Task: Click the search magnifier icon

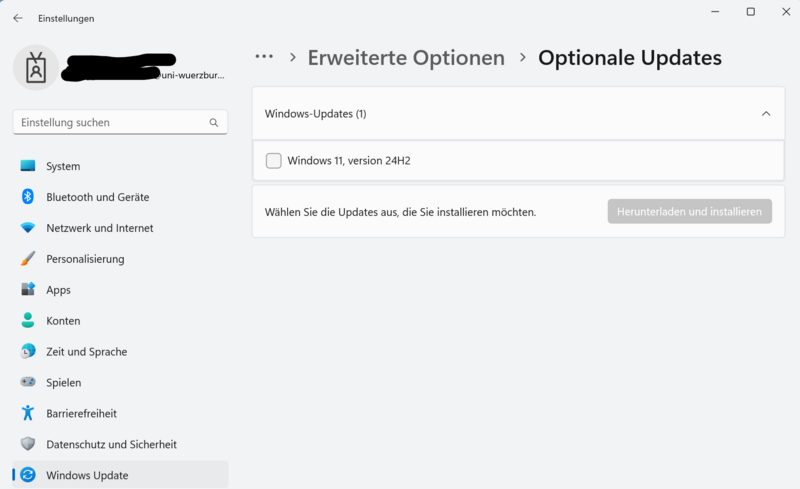Action: coord(214,123)
